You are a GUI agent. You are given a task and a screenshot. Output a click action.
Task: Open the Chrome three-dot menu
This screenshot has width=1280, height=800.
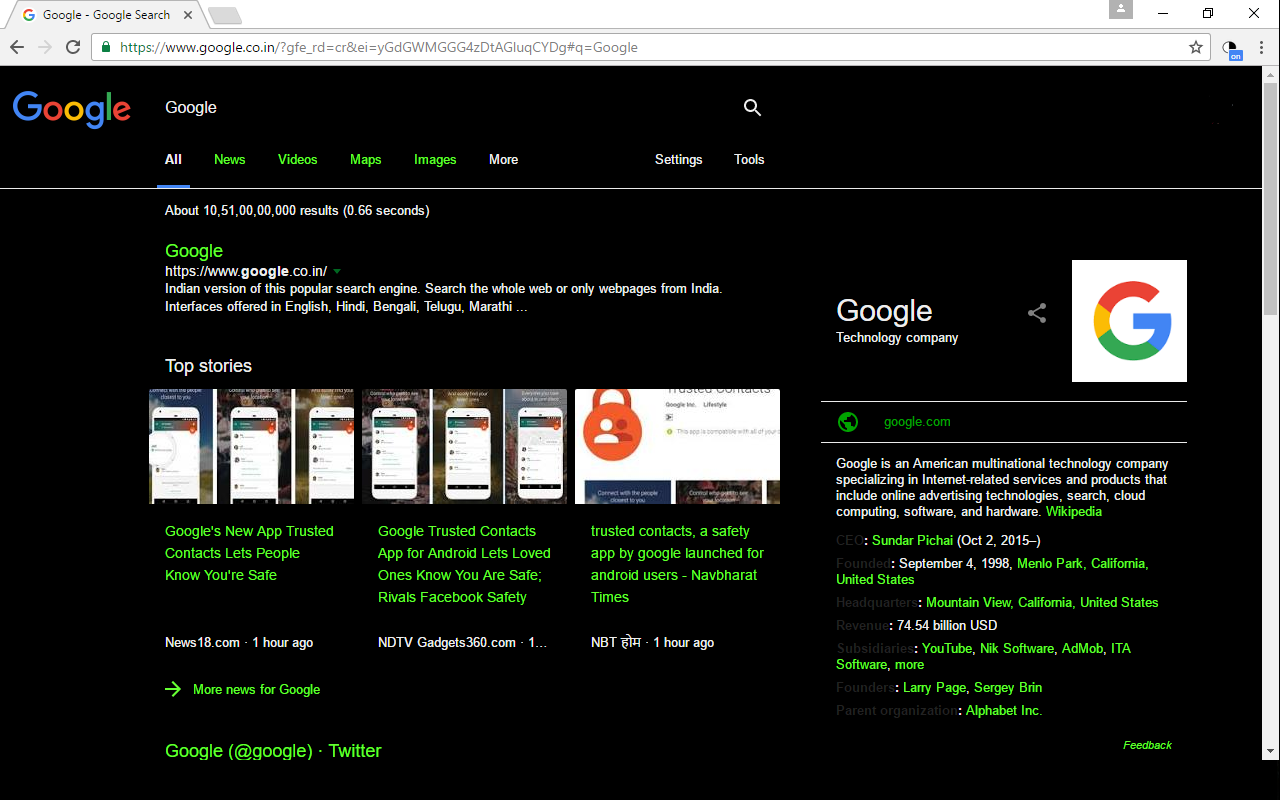[x=1261, y=47]
